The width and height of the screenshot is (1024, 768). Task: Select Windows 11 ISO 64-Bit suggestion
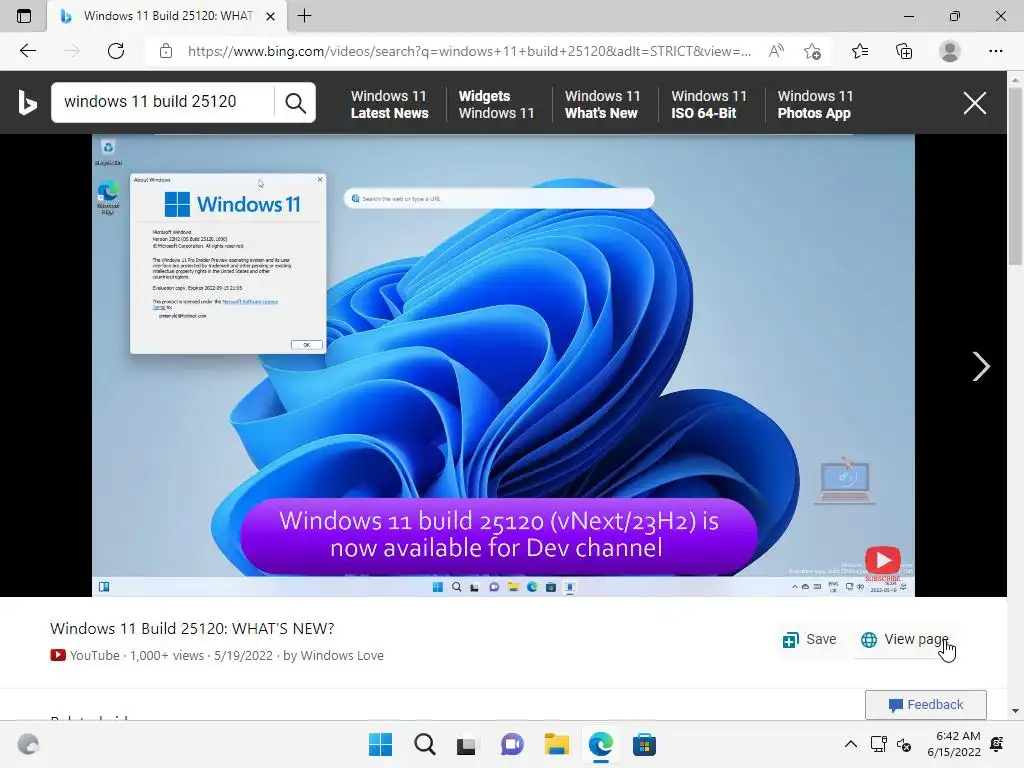pos(709,104)
